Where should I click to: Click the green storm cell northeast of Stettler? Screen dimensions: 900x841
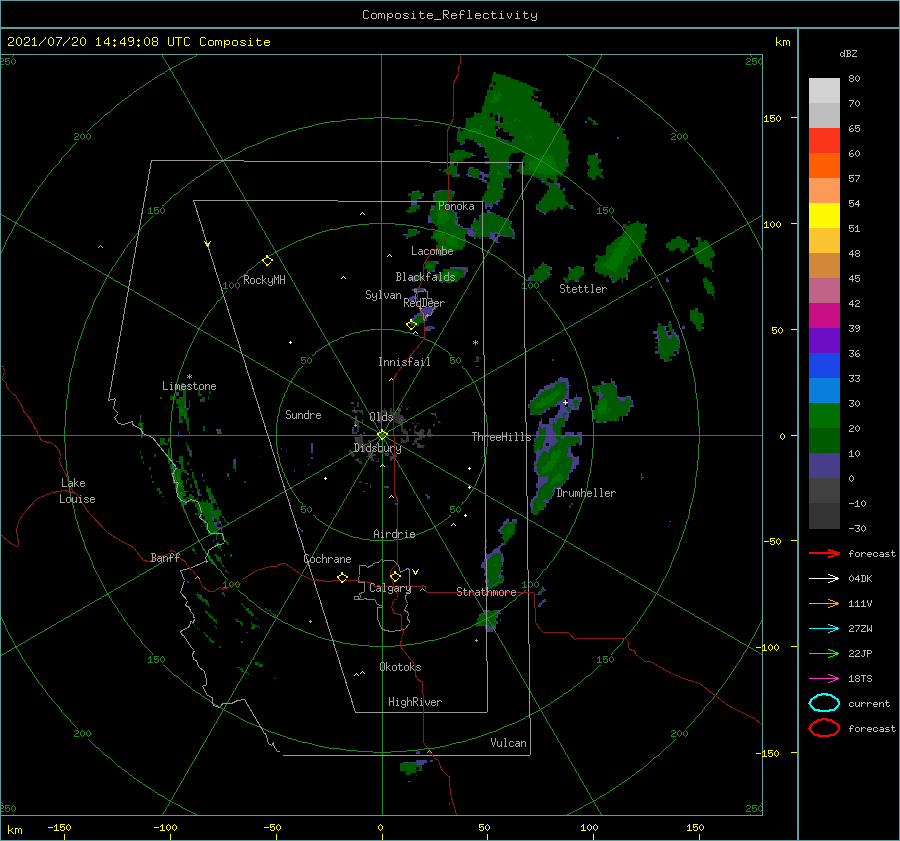click(622, 251)
